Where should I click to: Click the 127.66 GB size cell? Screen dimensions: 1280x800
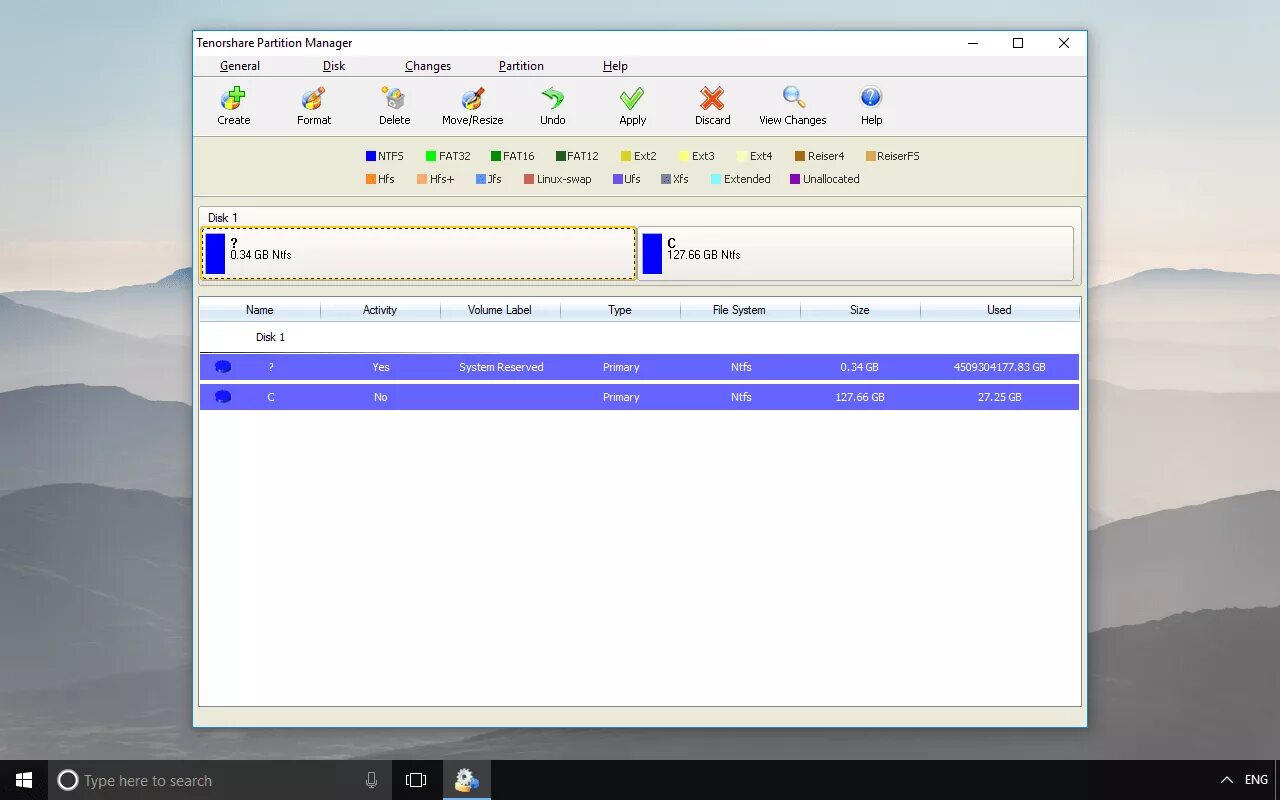point(860,397)
